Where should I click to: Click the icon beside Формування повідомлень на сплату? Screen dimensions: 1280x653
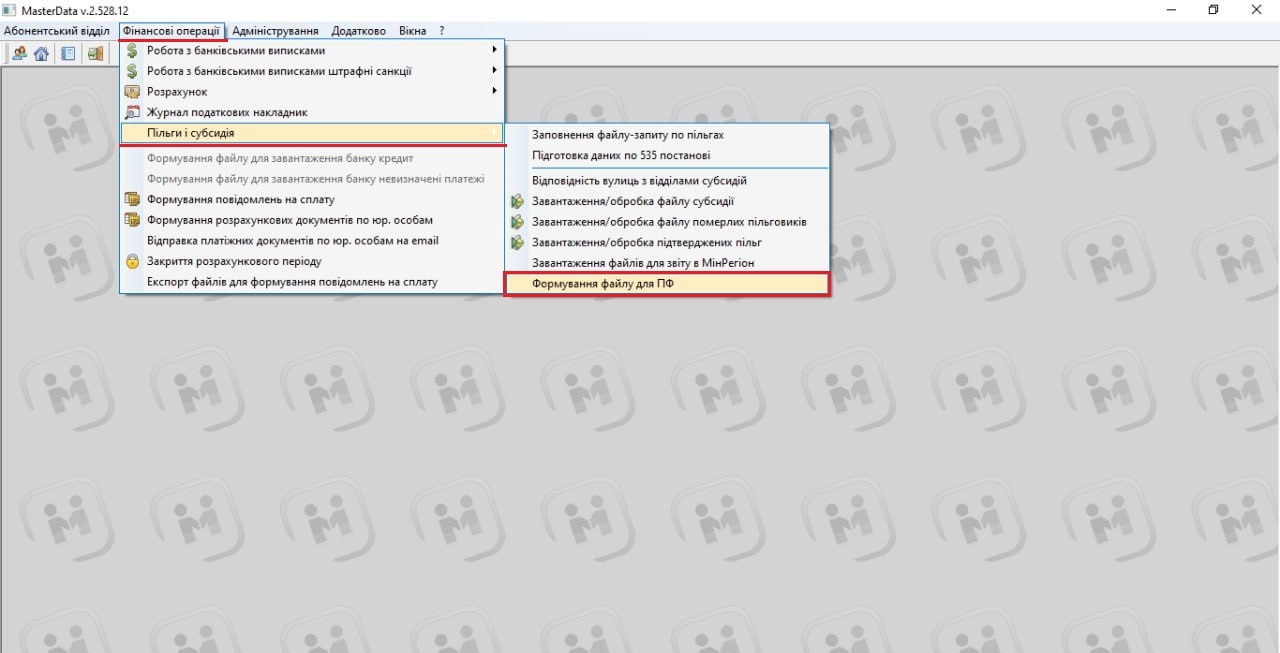click(x=132, y=200)
